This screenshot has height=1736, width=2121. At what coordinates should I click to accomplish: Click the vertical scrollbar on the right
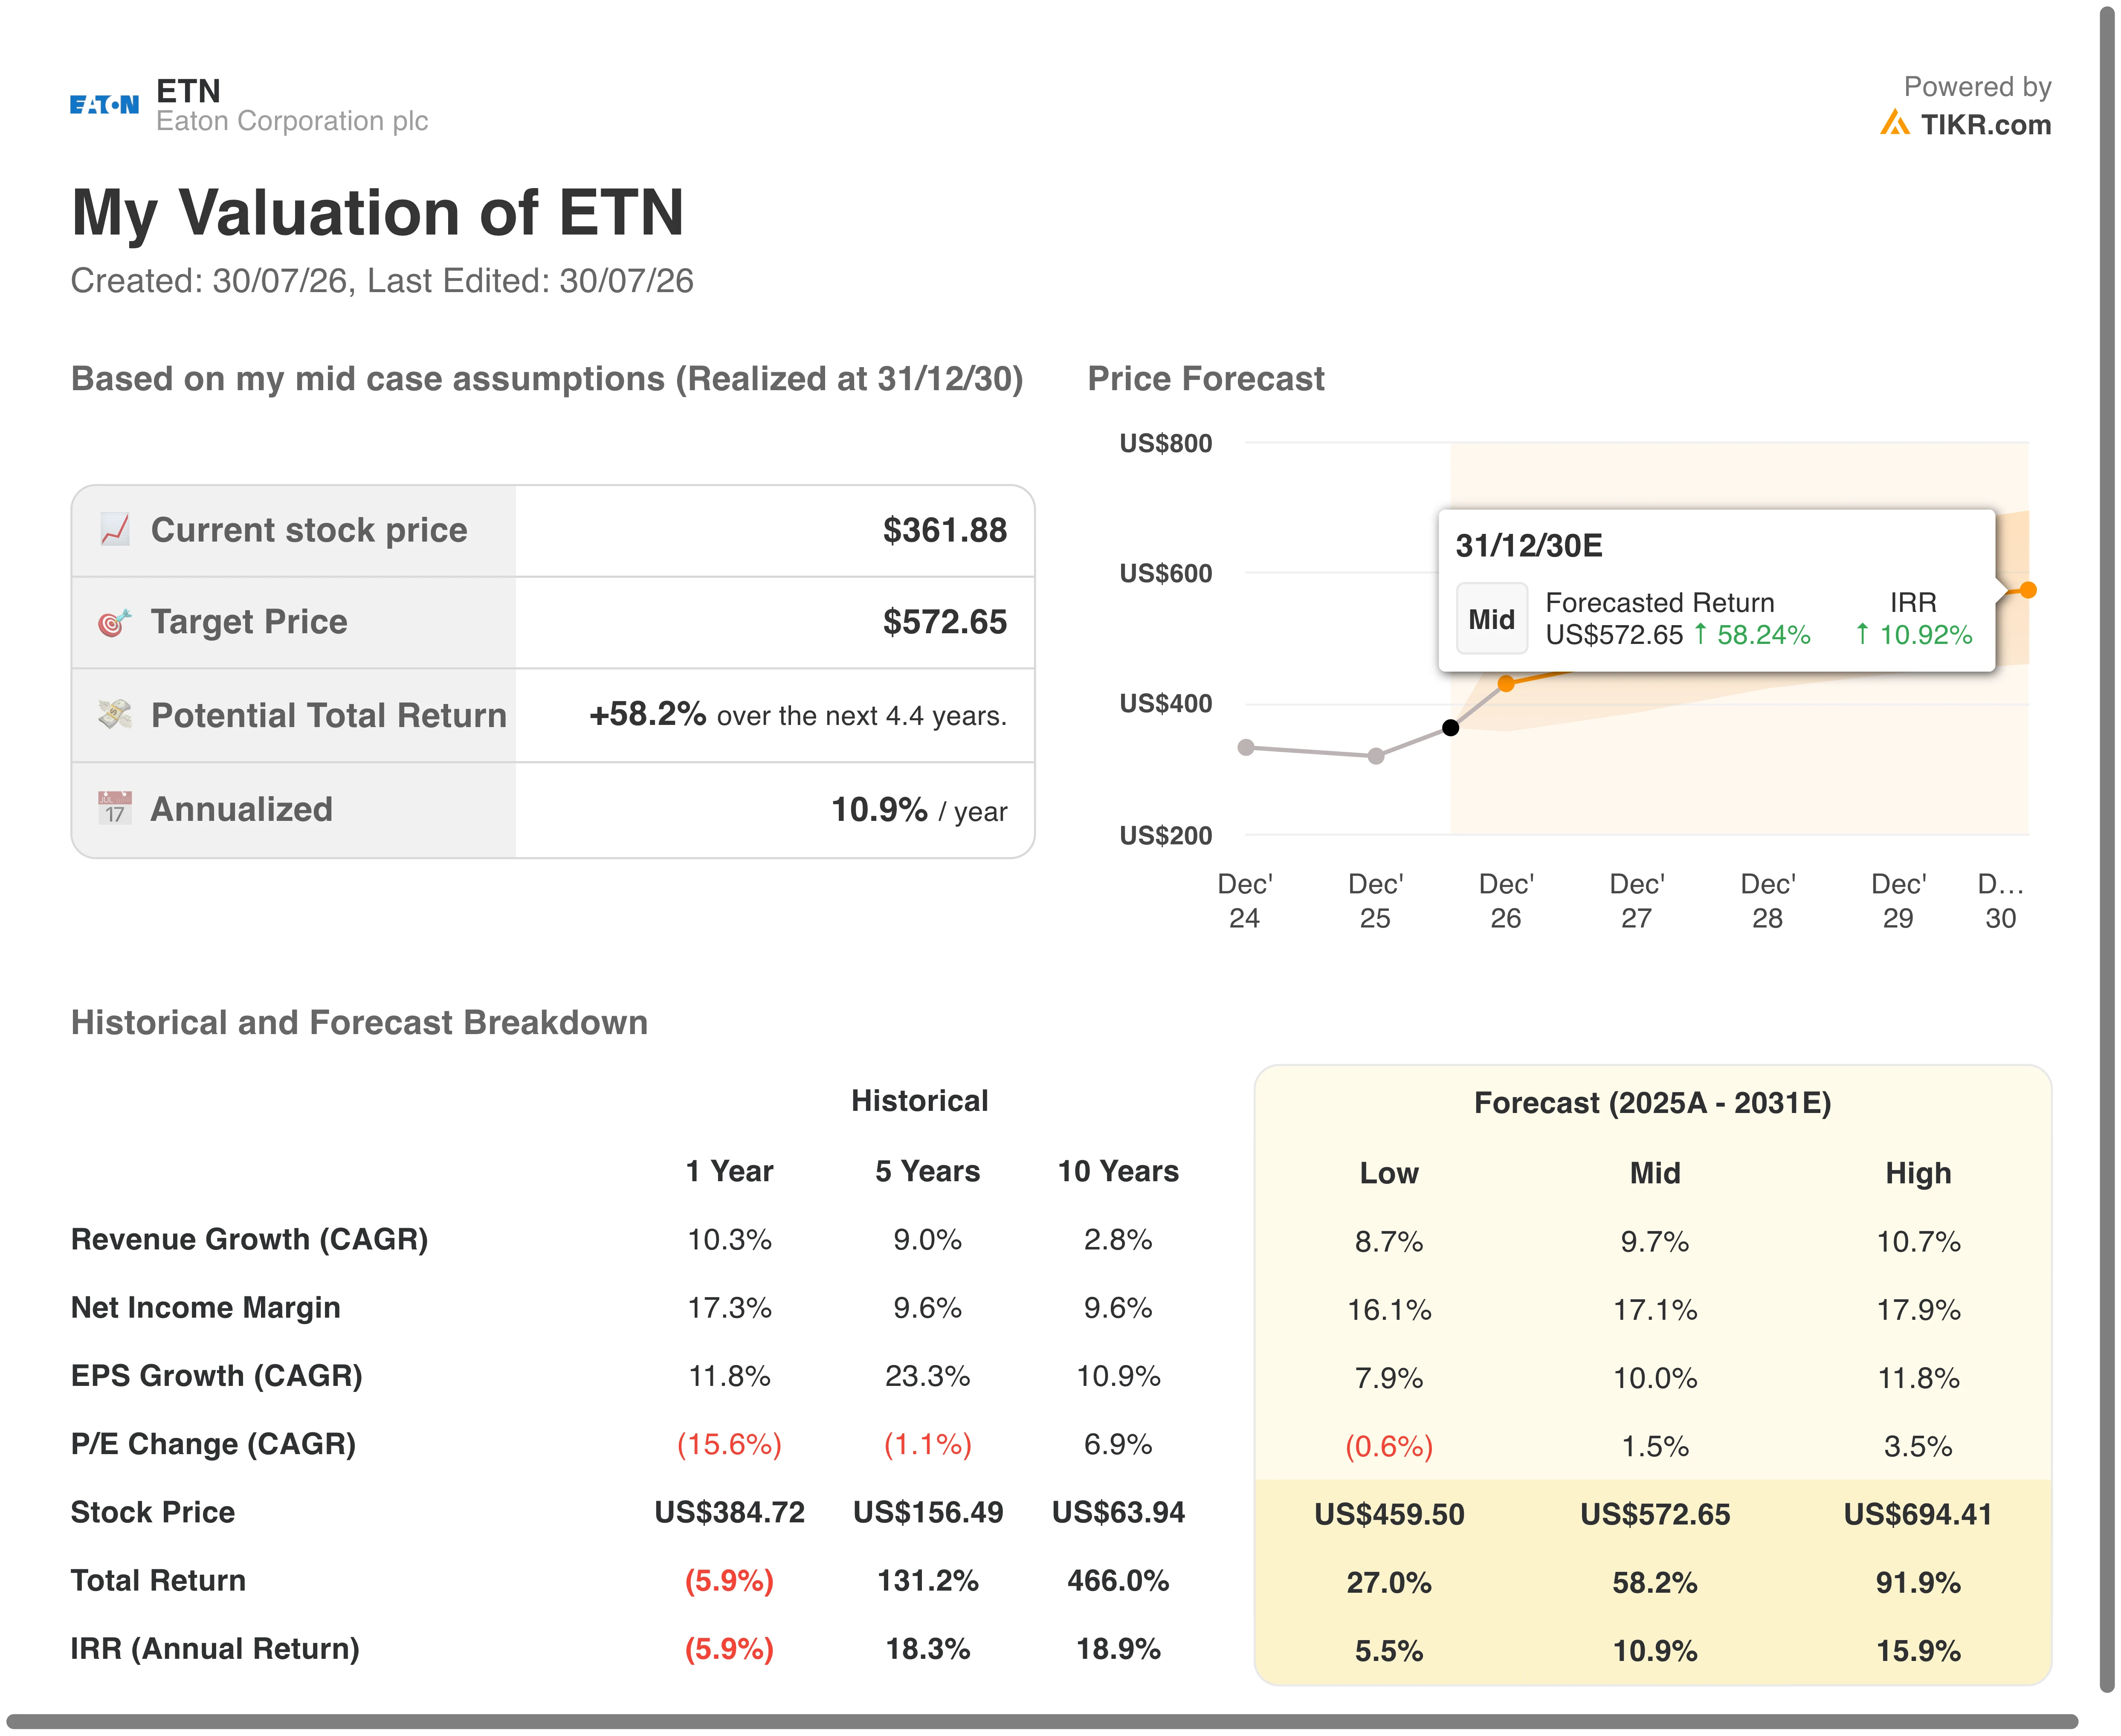coord(2108,850)
